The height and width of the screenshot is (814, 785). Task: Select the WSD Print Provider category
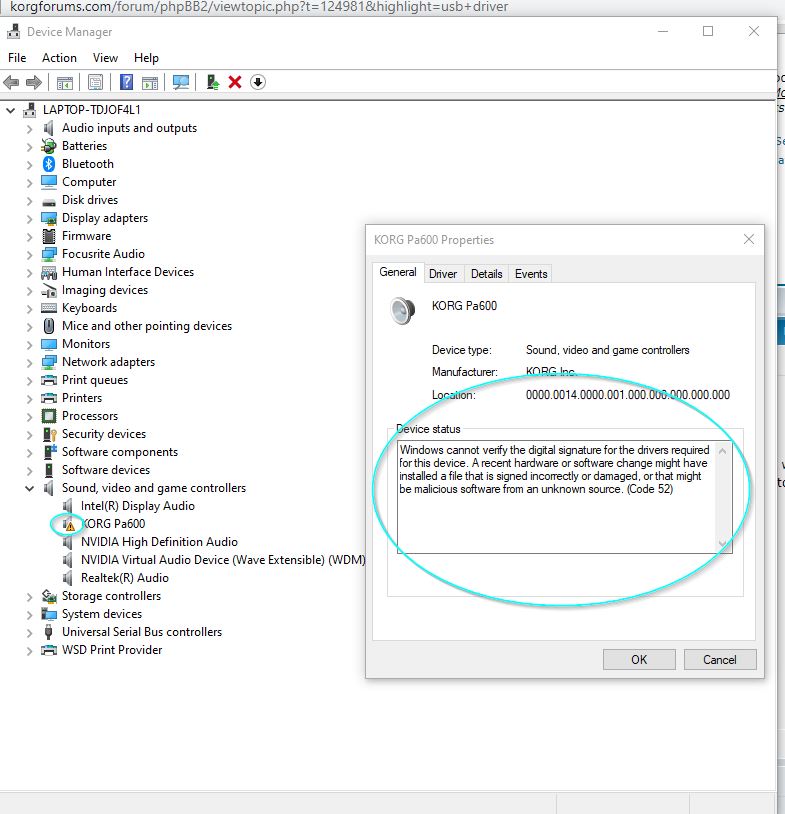click(112, 649)
